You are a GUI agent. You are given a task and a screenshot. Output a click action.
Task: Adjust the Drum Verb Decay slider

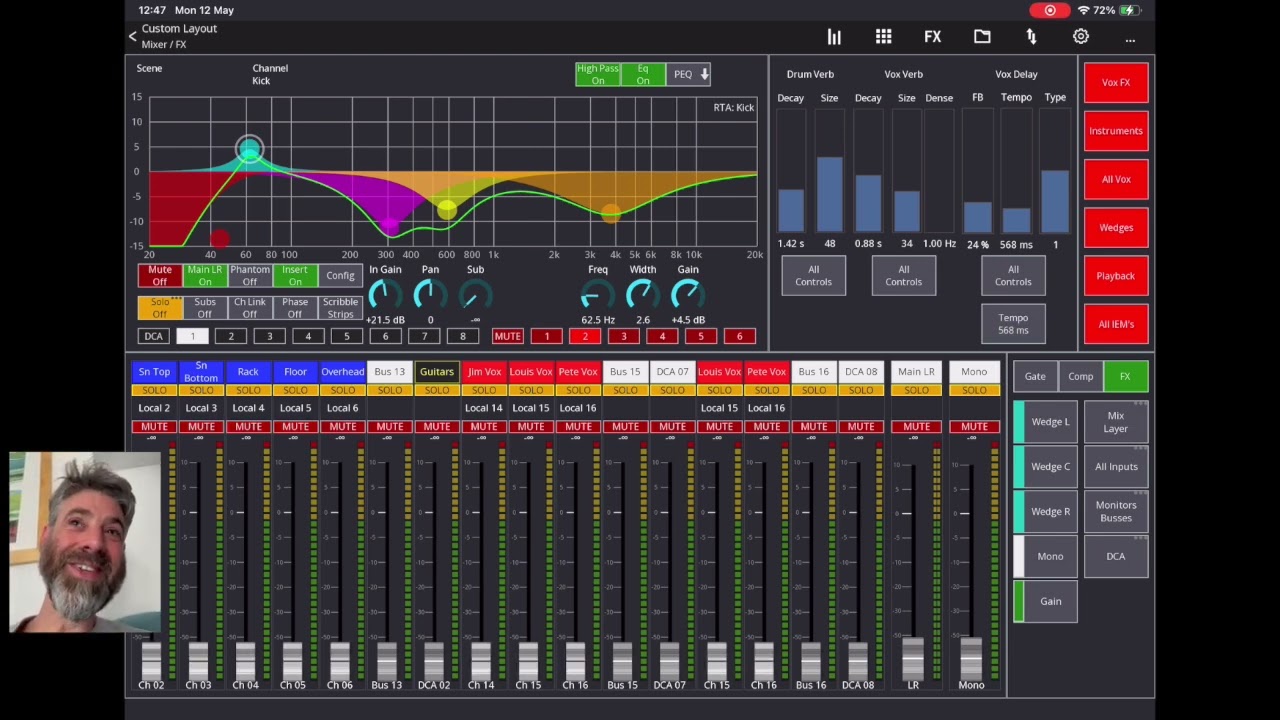pos(791,171)
